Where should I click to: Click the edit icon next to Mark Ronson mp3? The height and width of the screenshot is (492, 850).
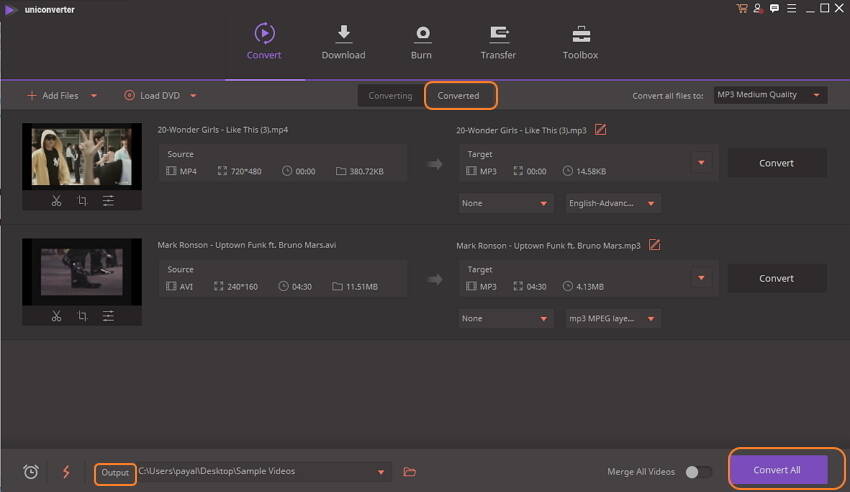coord(654,245)
